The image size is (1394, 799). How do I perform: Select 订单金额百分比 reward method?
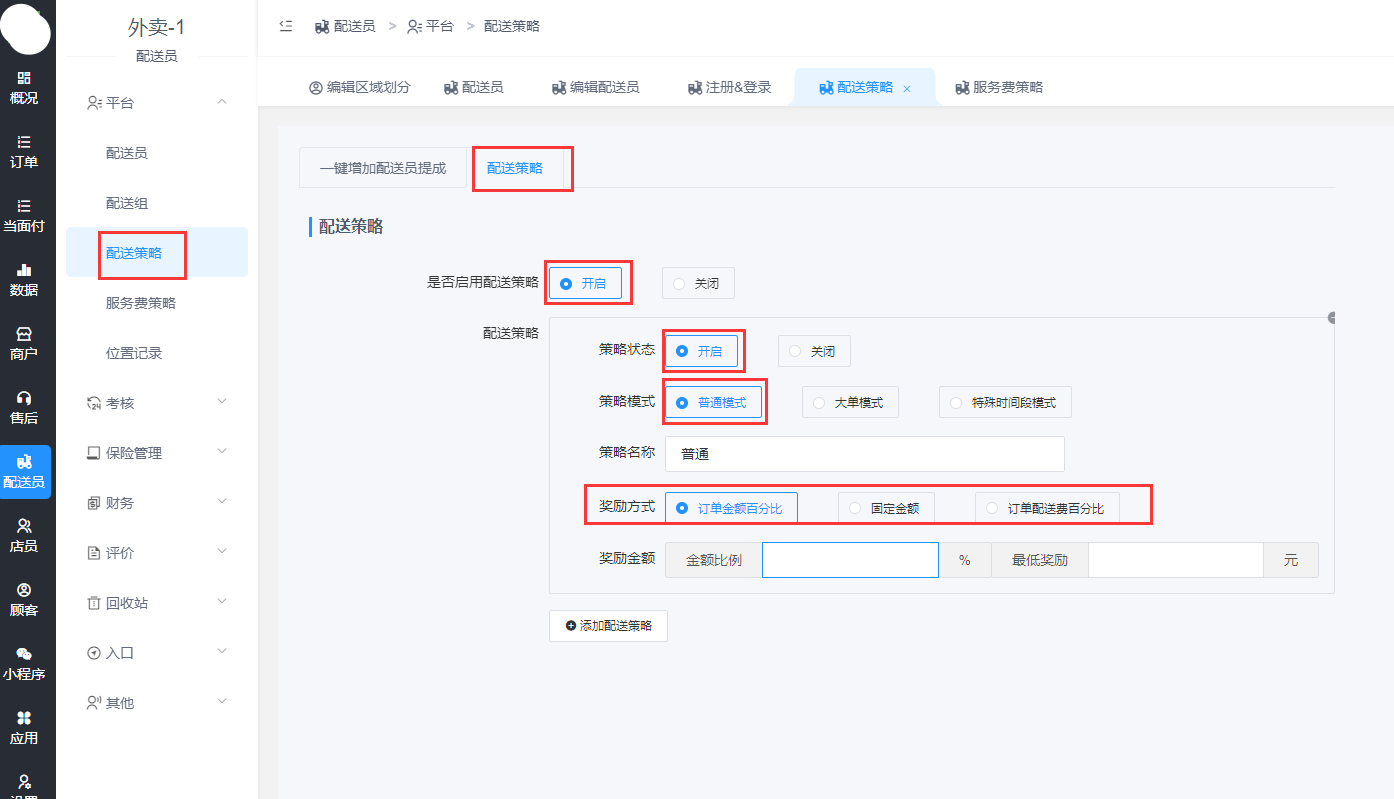pos(731,508)
